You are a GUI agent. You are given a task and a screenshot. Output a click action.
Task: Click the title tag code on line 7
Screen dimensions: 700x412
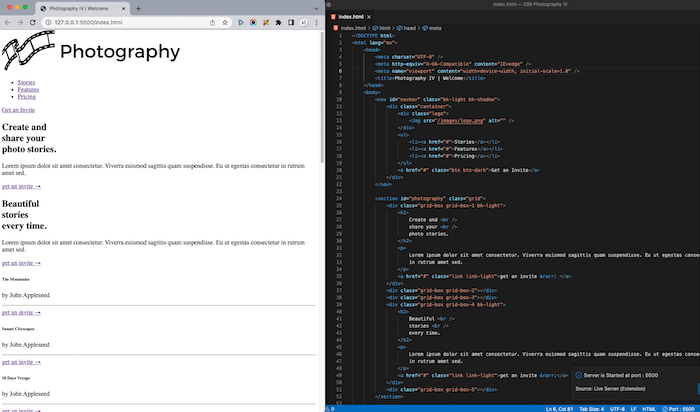[431, 78]
